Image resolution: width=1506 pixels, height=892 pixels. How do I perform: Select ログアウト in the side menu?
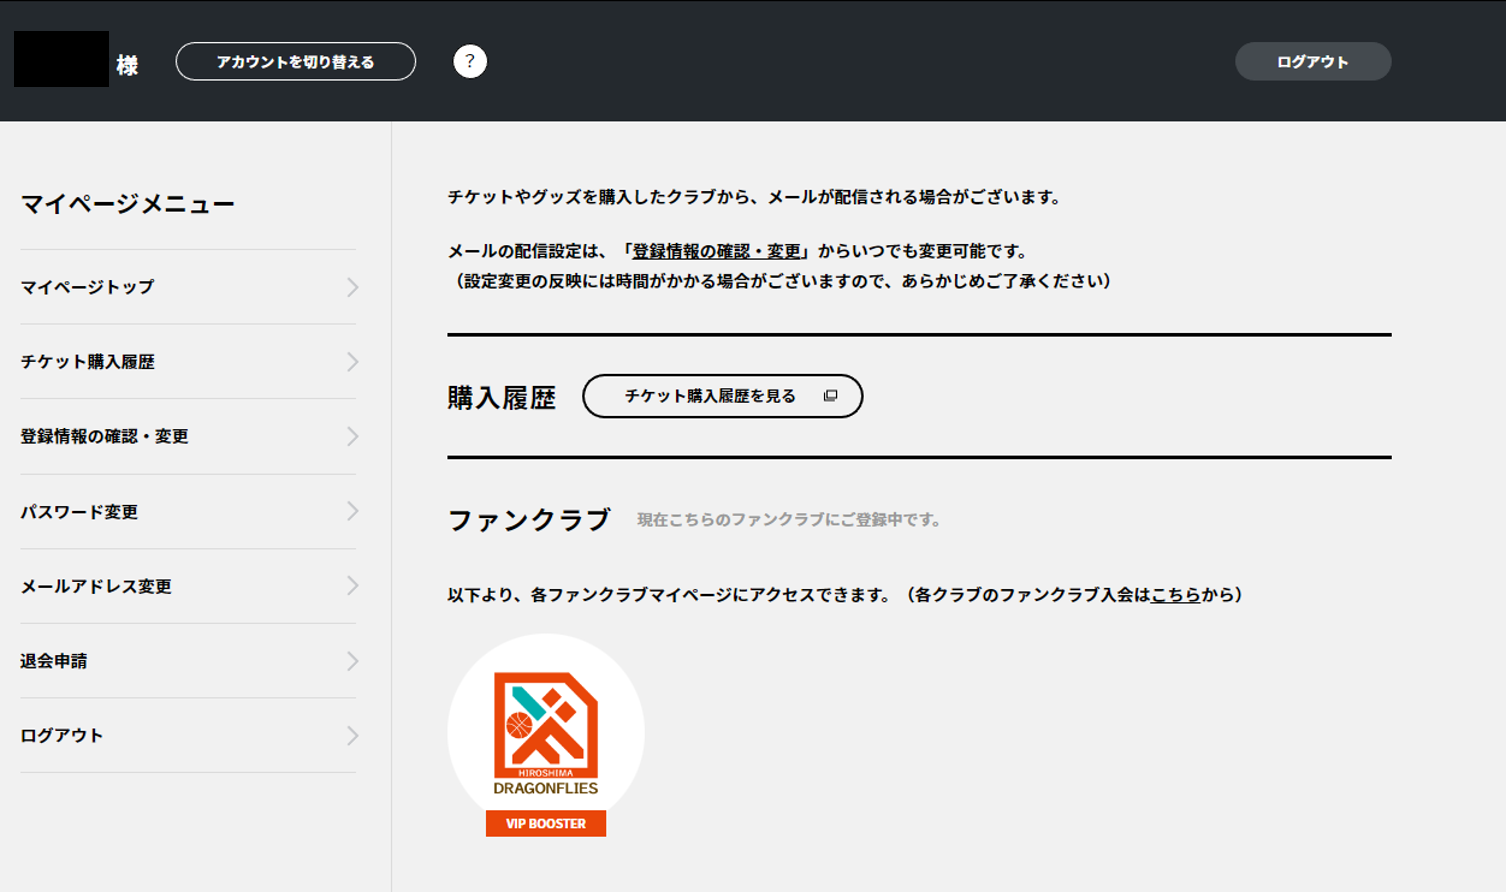(188, 736)
